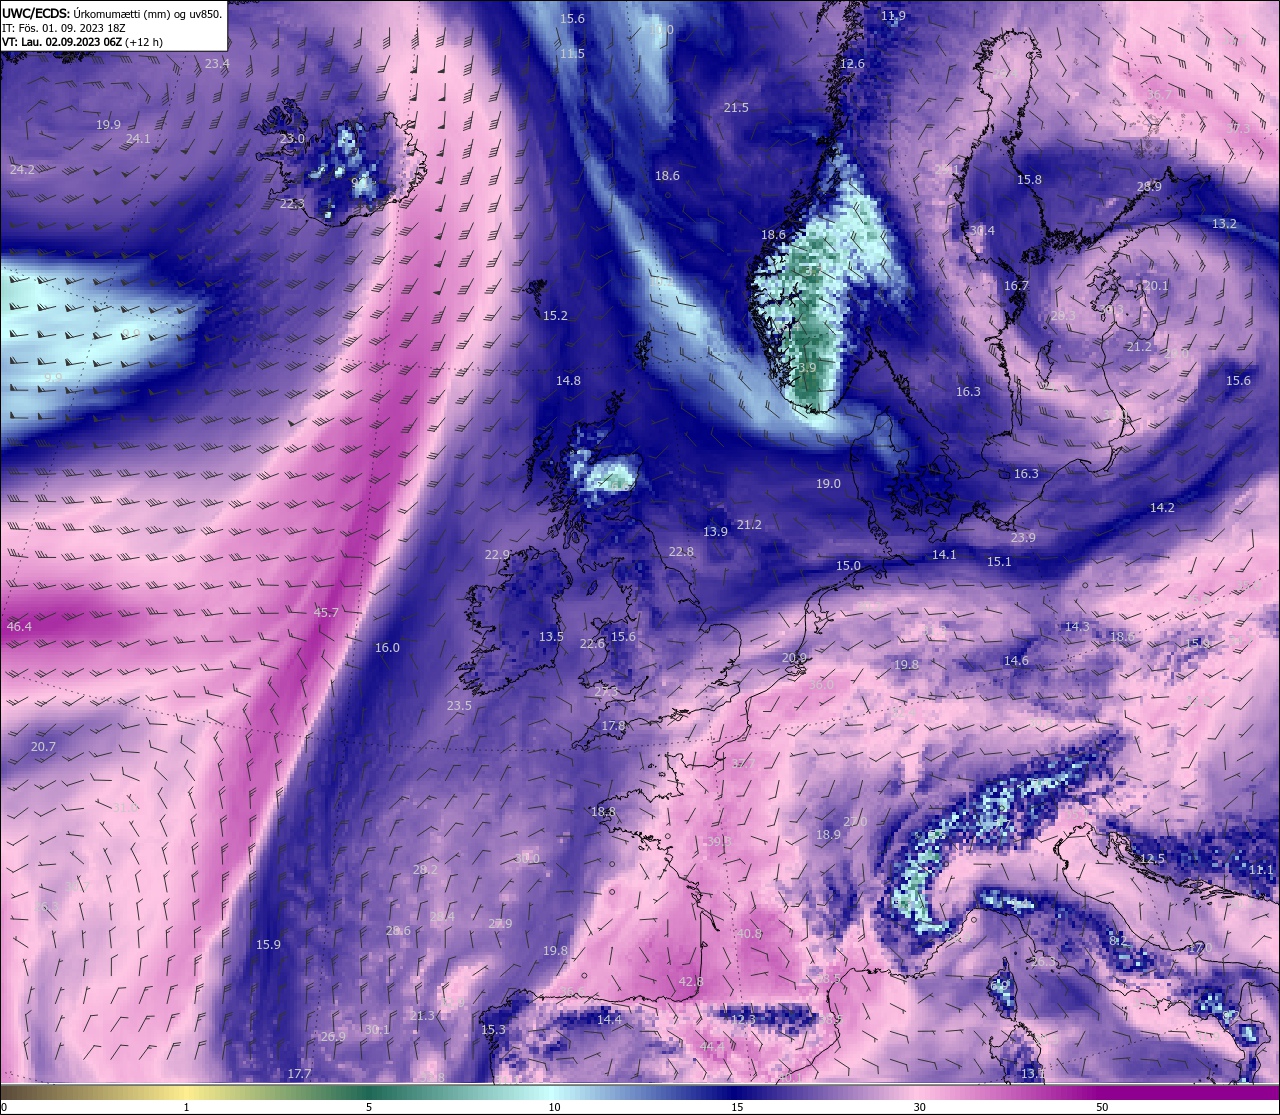
Task: Select the '42.8' value label
Action: pyautogui.click(x=691, y=982)
